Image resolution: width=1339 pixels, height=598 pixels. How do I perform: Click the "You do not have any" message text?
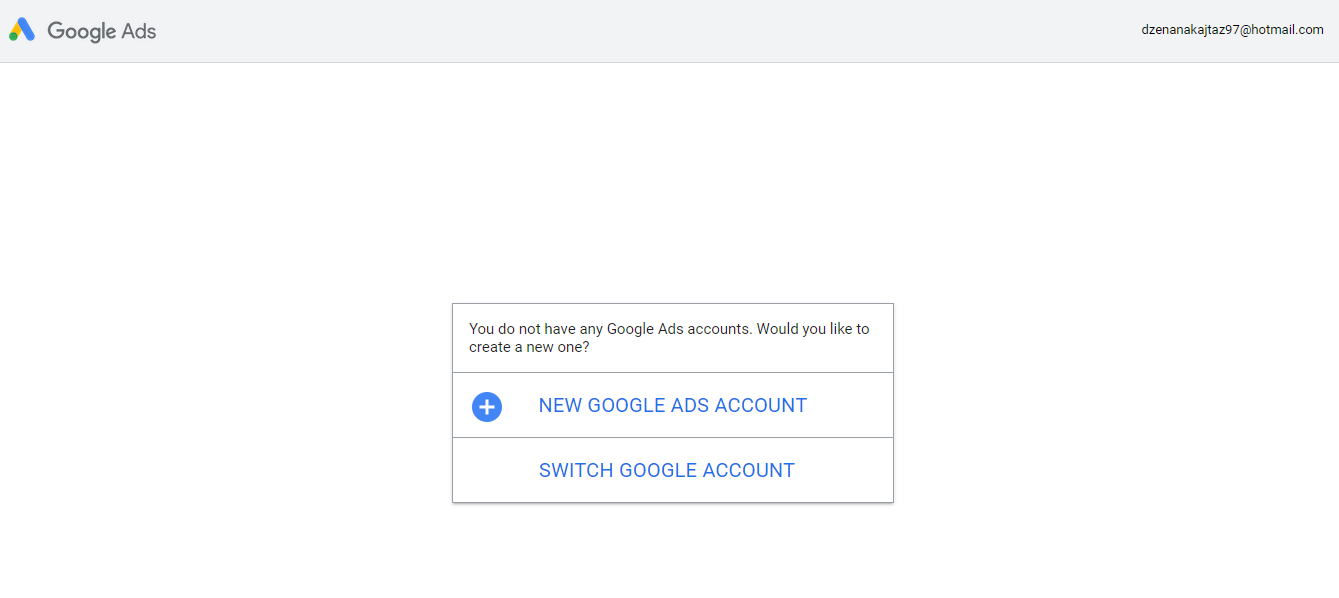(536, 329)
